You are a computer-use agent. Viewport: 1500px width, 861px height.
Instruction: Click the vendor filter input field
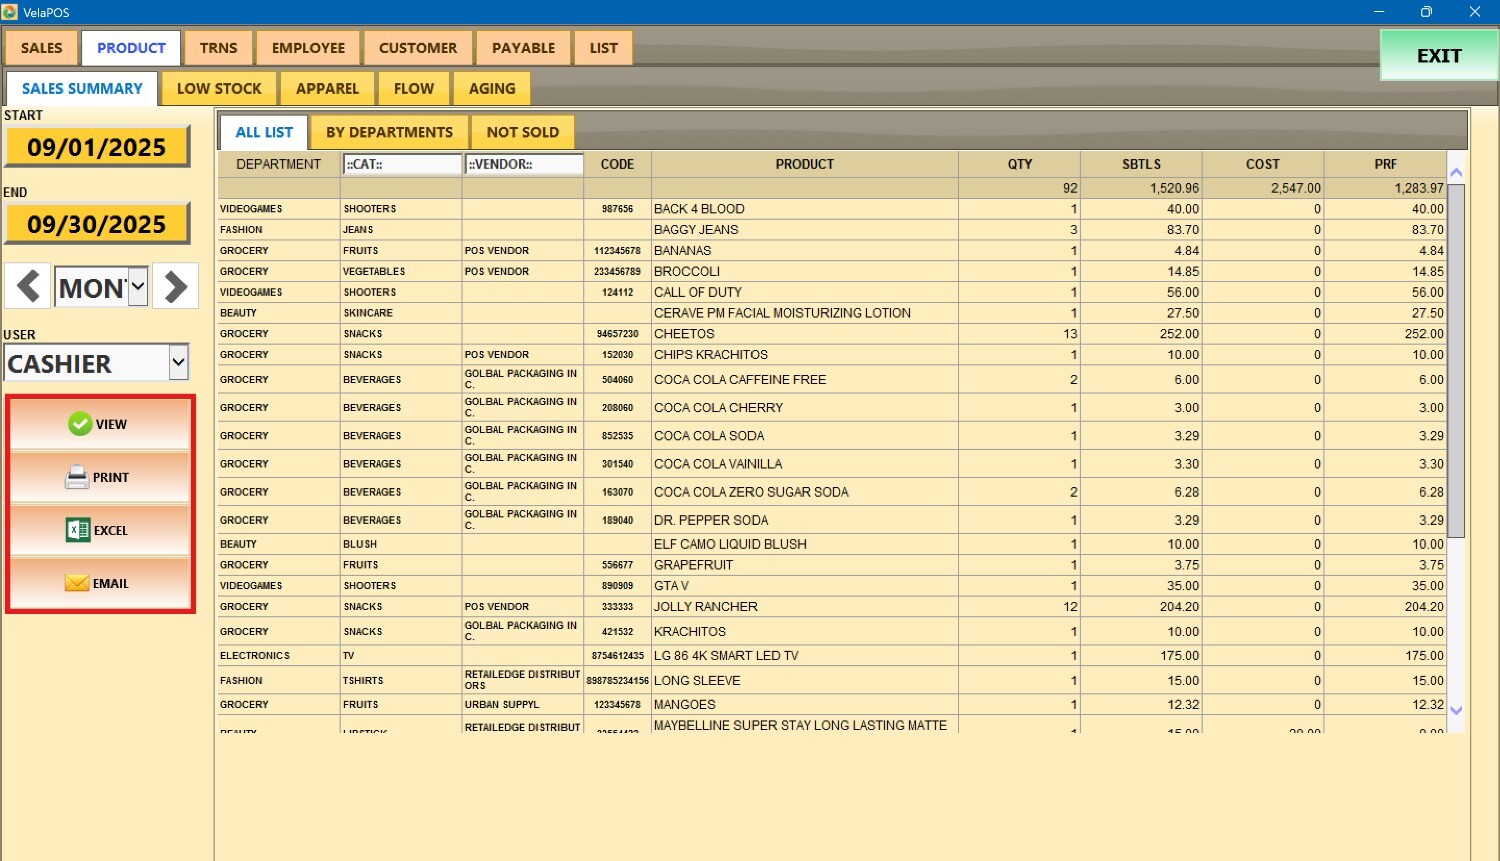pyautogui.click(x=523, y=164)
